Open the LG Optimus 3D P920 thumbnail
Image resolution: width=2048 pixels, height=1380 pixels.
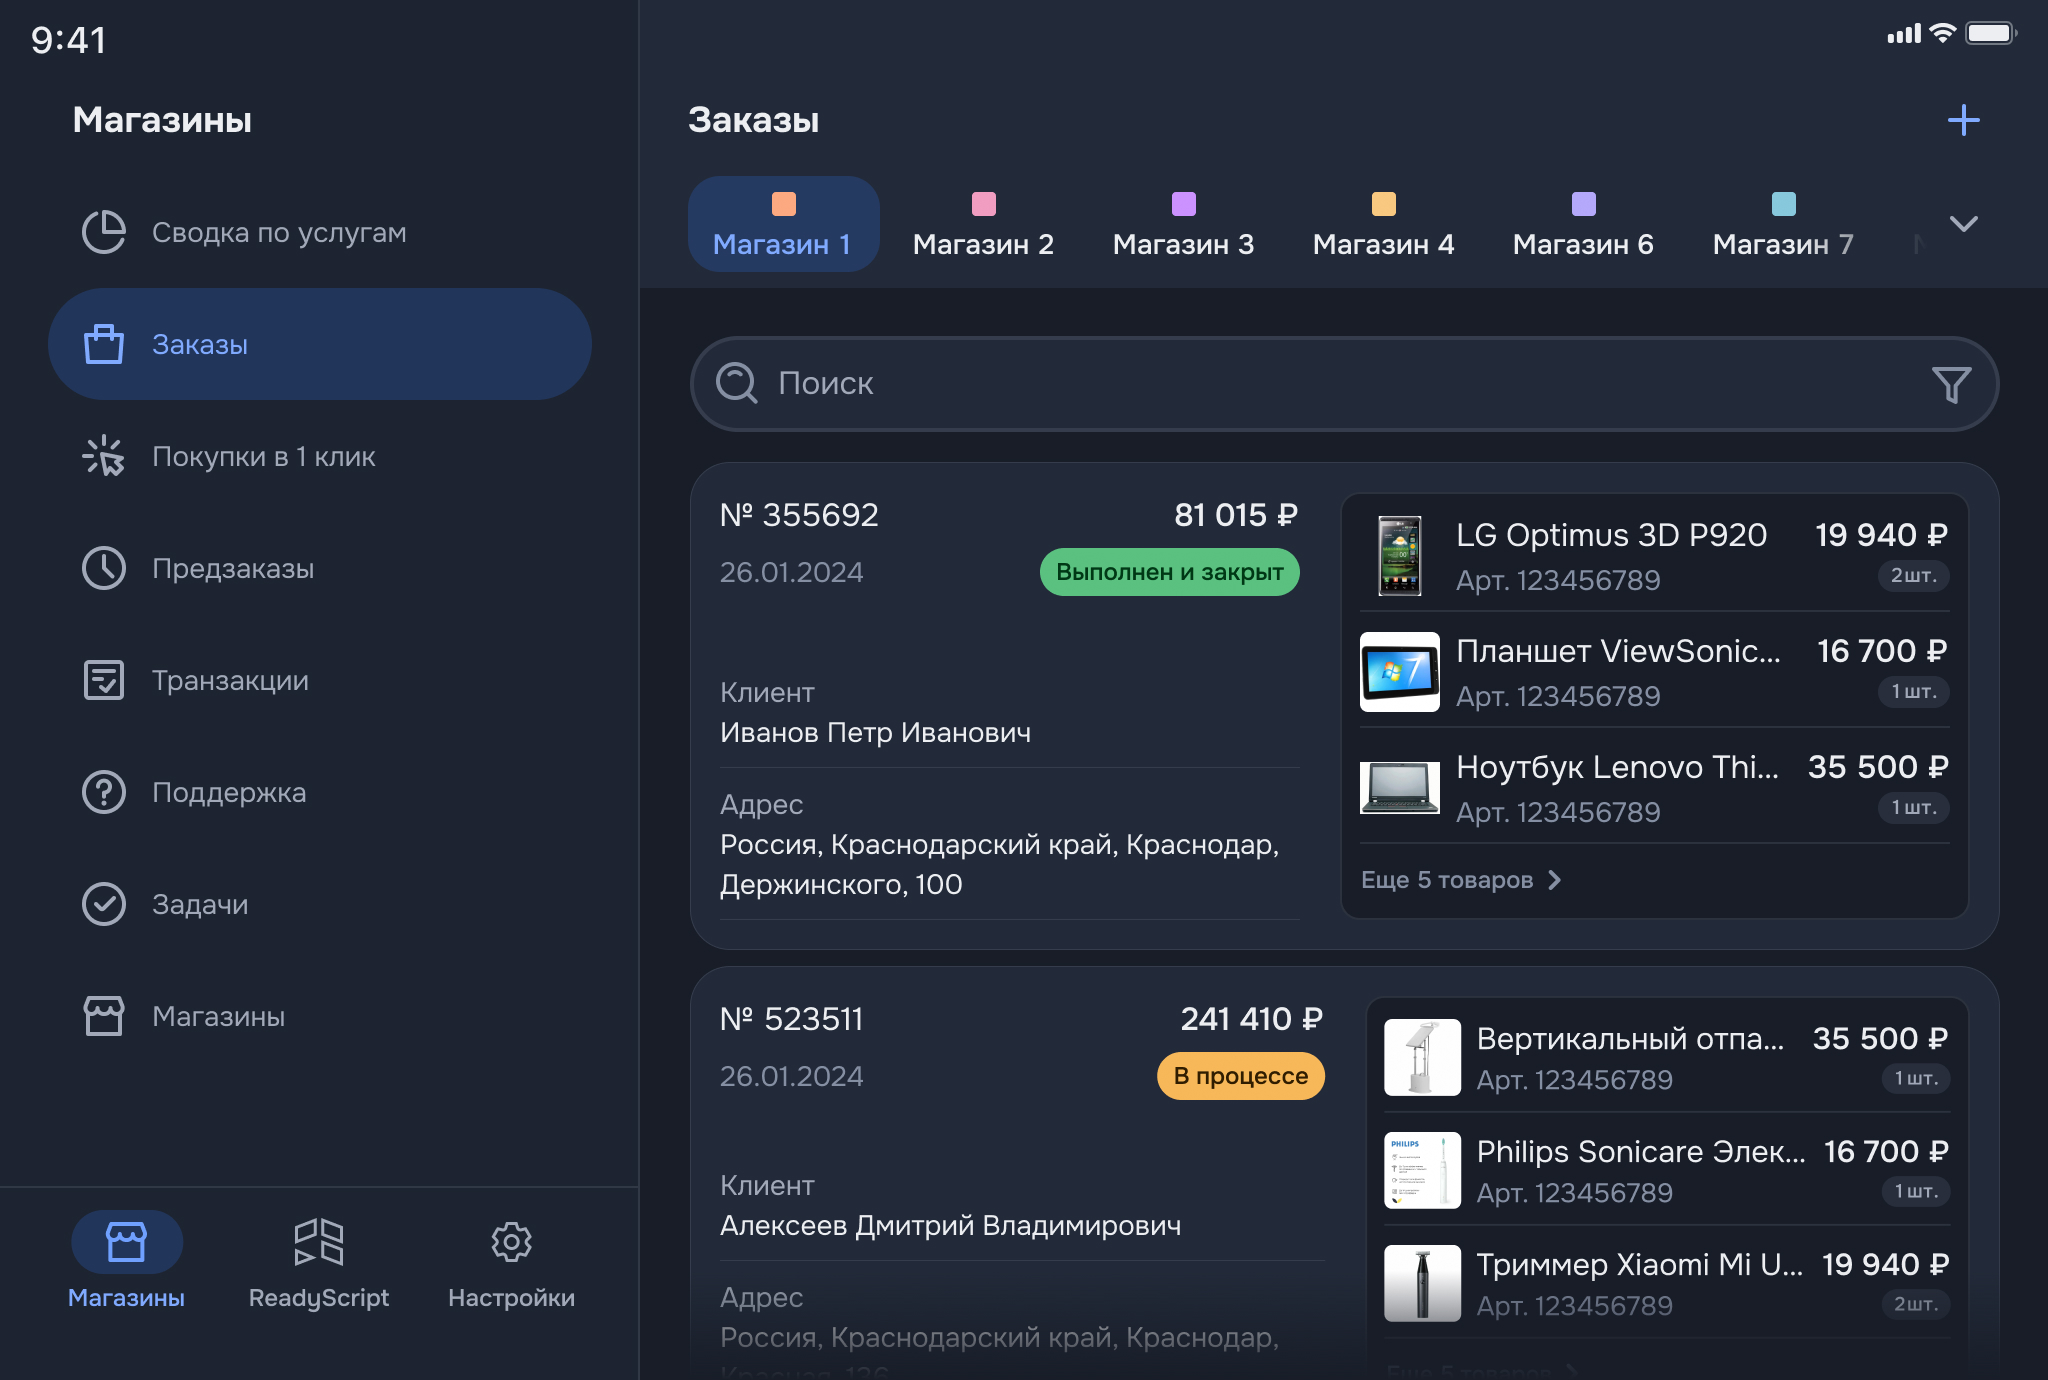click(x=1400, y=556)
